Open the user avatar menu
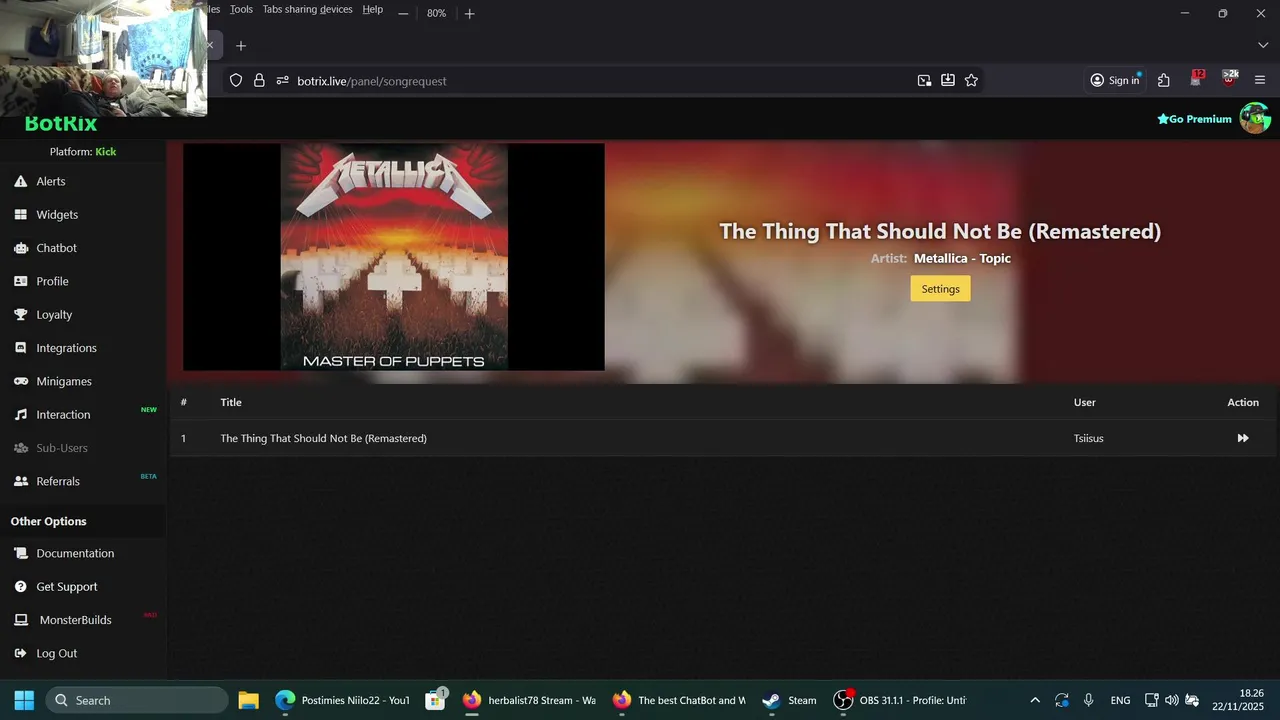The image size is (1280, 720). click(1254, 118)
